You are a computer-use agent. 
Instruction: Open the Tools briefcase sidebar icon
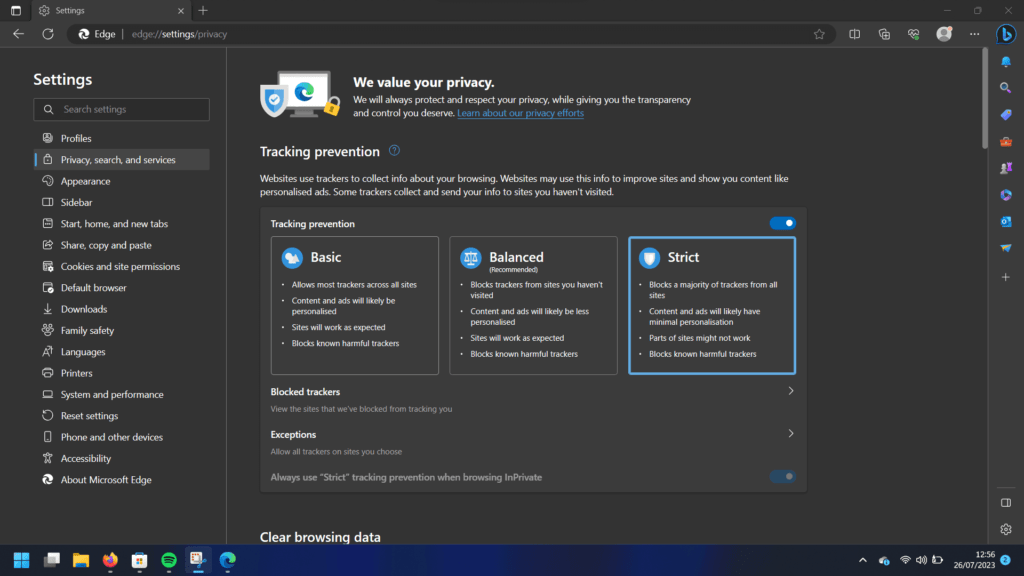point(1006,142)
